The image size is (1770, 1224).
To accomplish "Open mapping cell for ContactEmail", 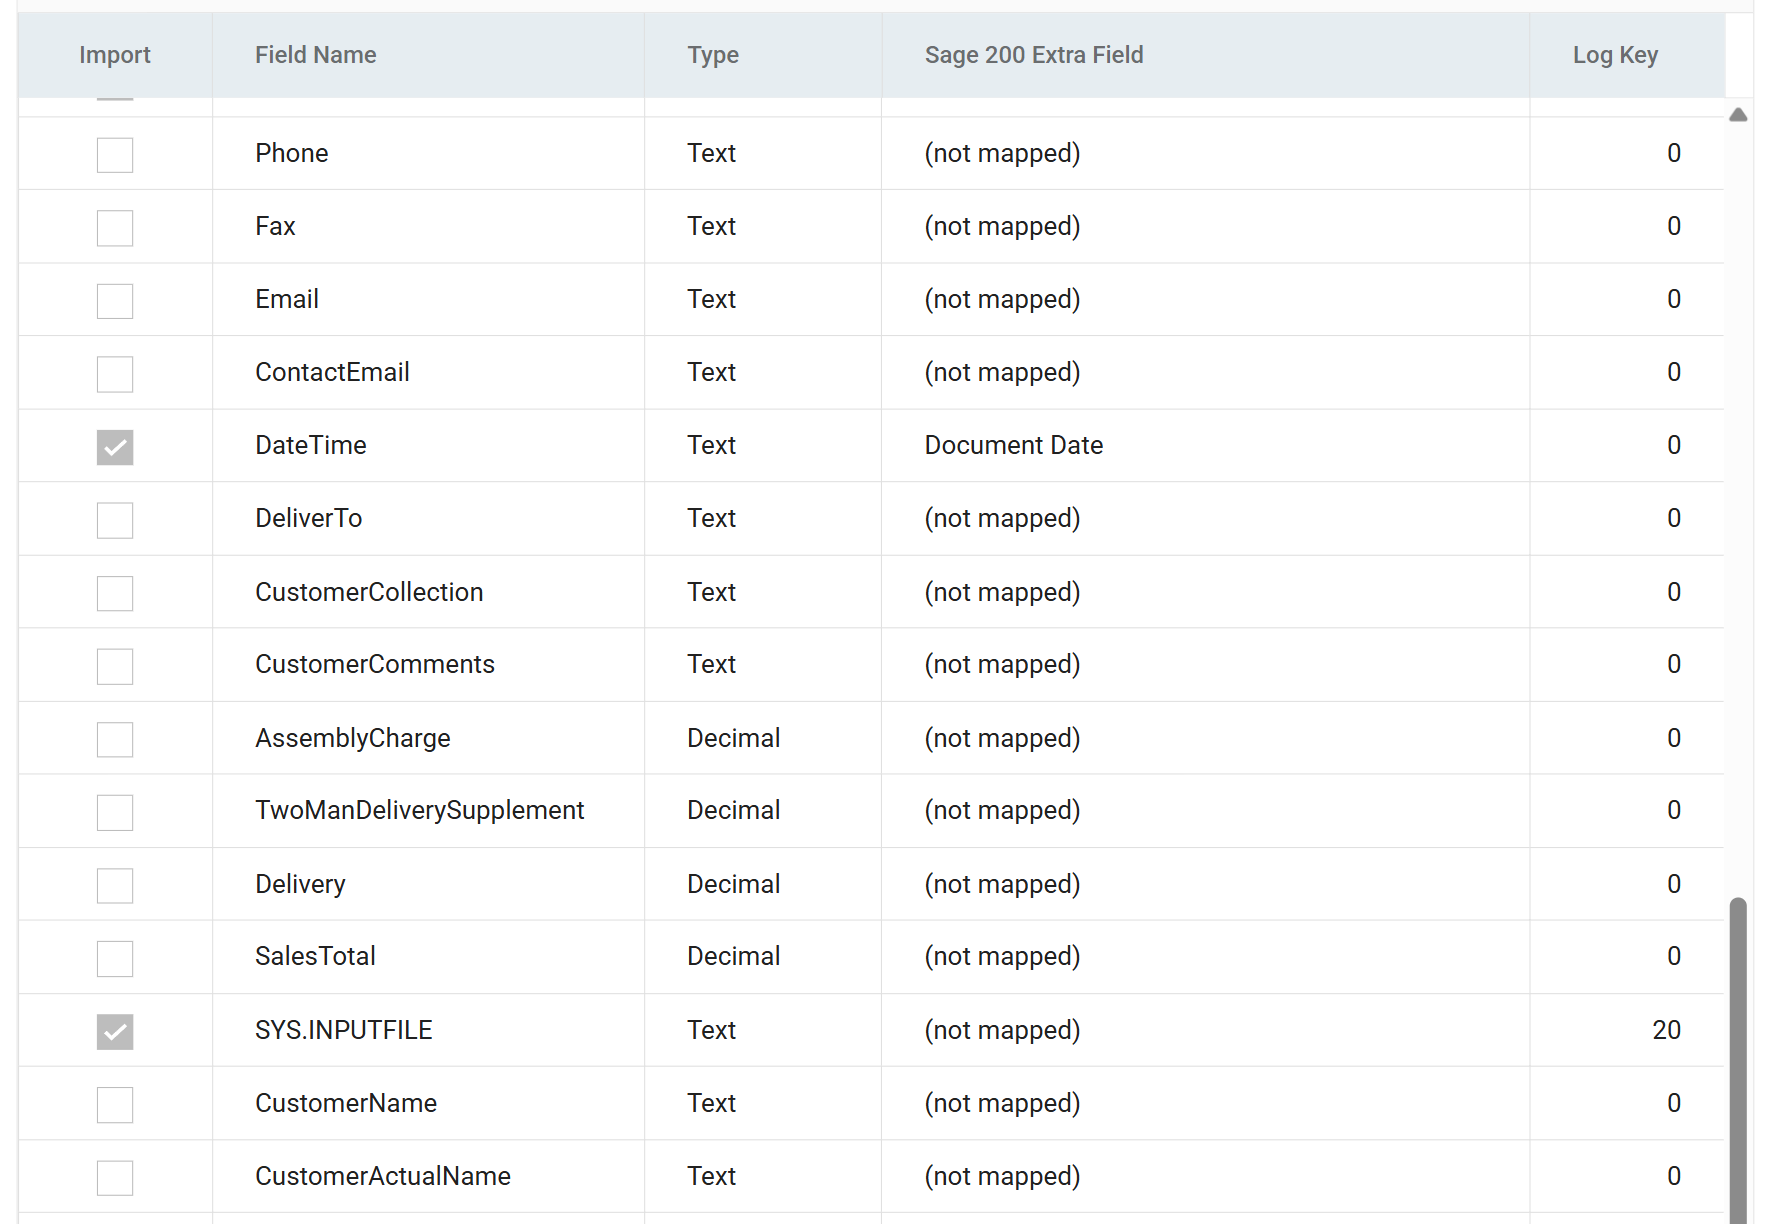I will coord(1205,372).
